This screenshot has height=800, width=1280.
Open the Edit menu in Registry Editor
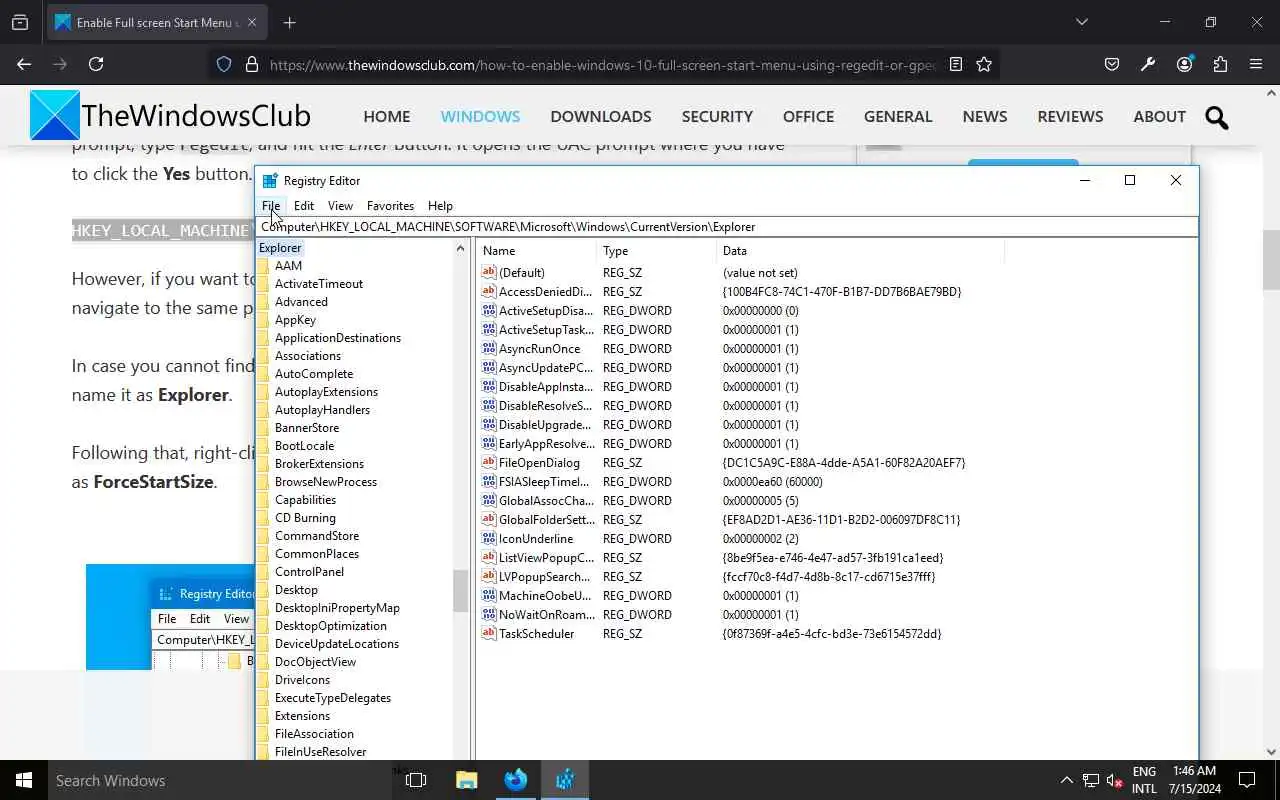304,206
